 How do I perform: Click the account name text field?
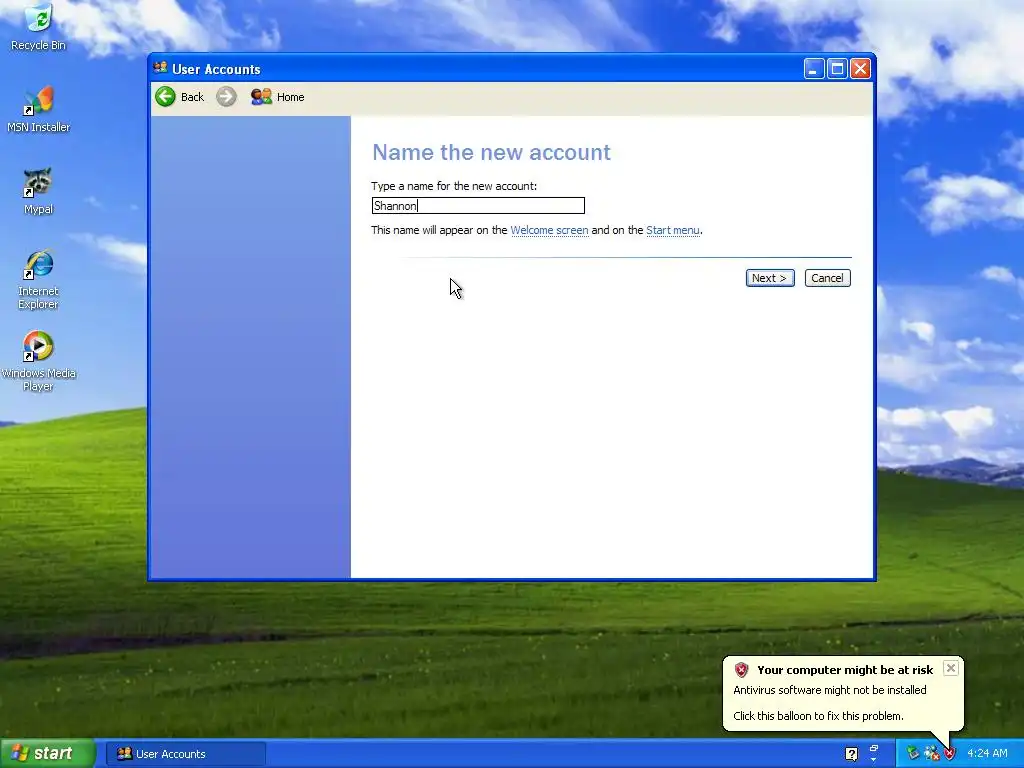(x=478, y=206)
